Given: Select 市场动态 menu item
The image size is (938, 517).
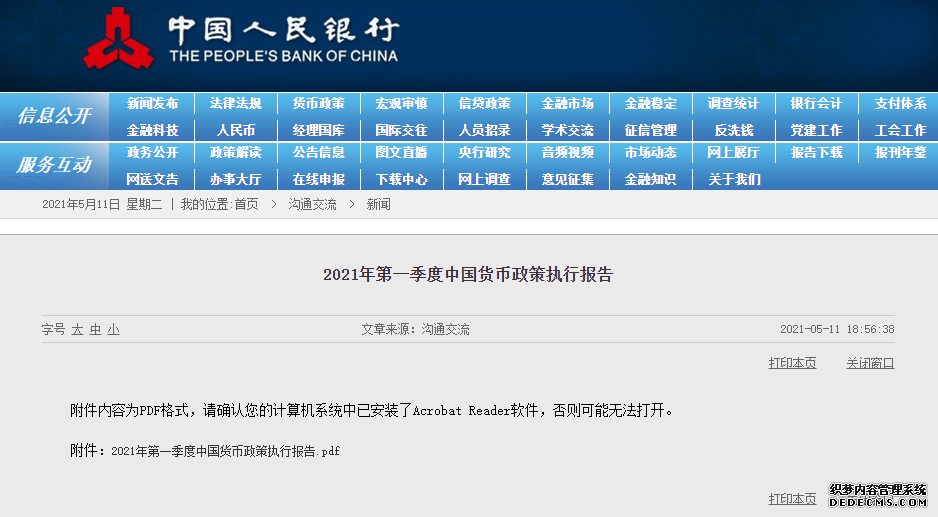Looking at the screenshot, I should [651, 153].
